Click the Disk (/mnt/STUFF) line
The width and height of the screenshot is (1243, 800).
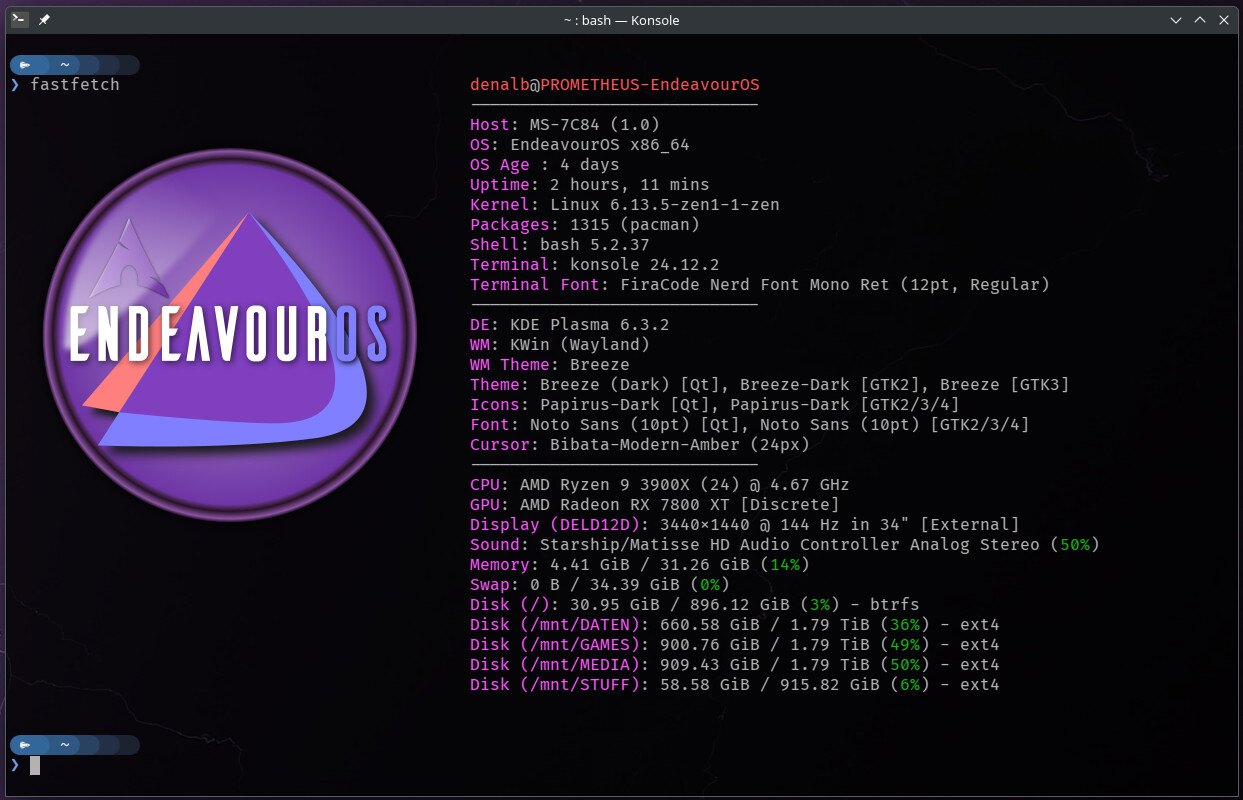tap(735, 685)
